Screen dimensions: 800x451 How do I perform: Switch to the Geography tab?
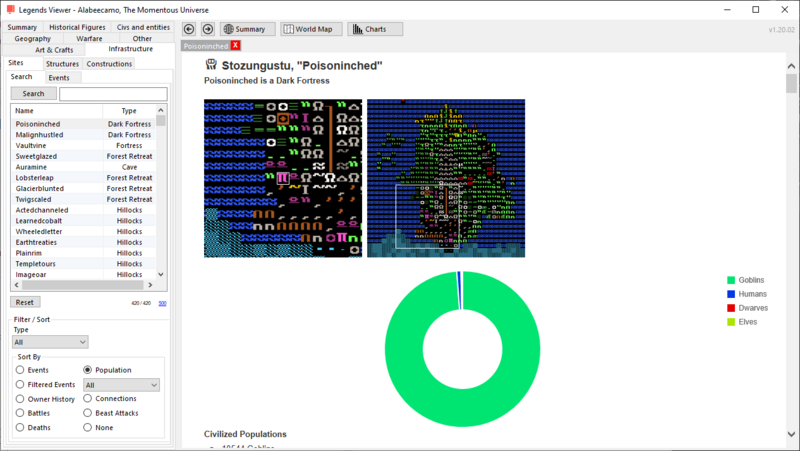coord(33,38)
